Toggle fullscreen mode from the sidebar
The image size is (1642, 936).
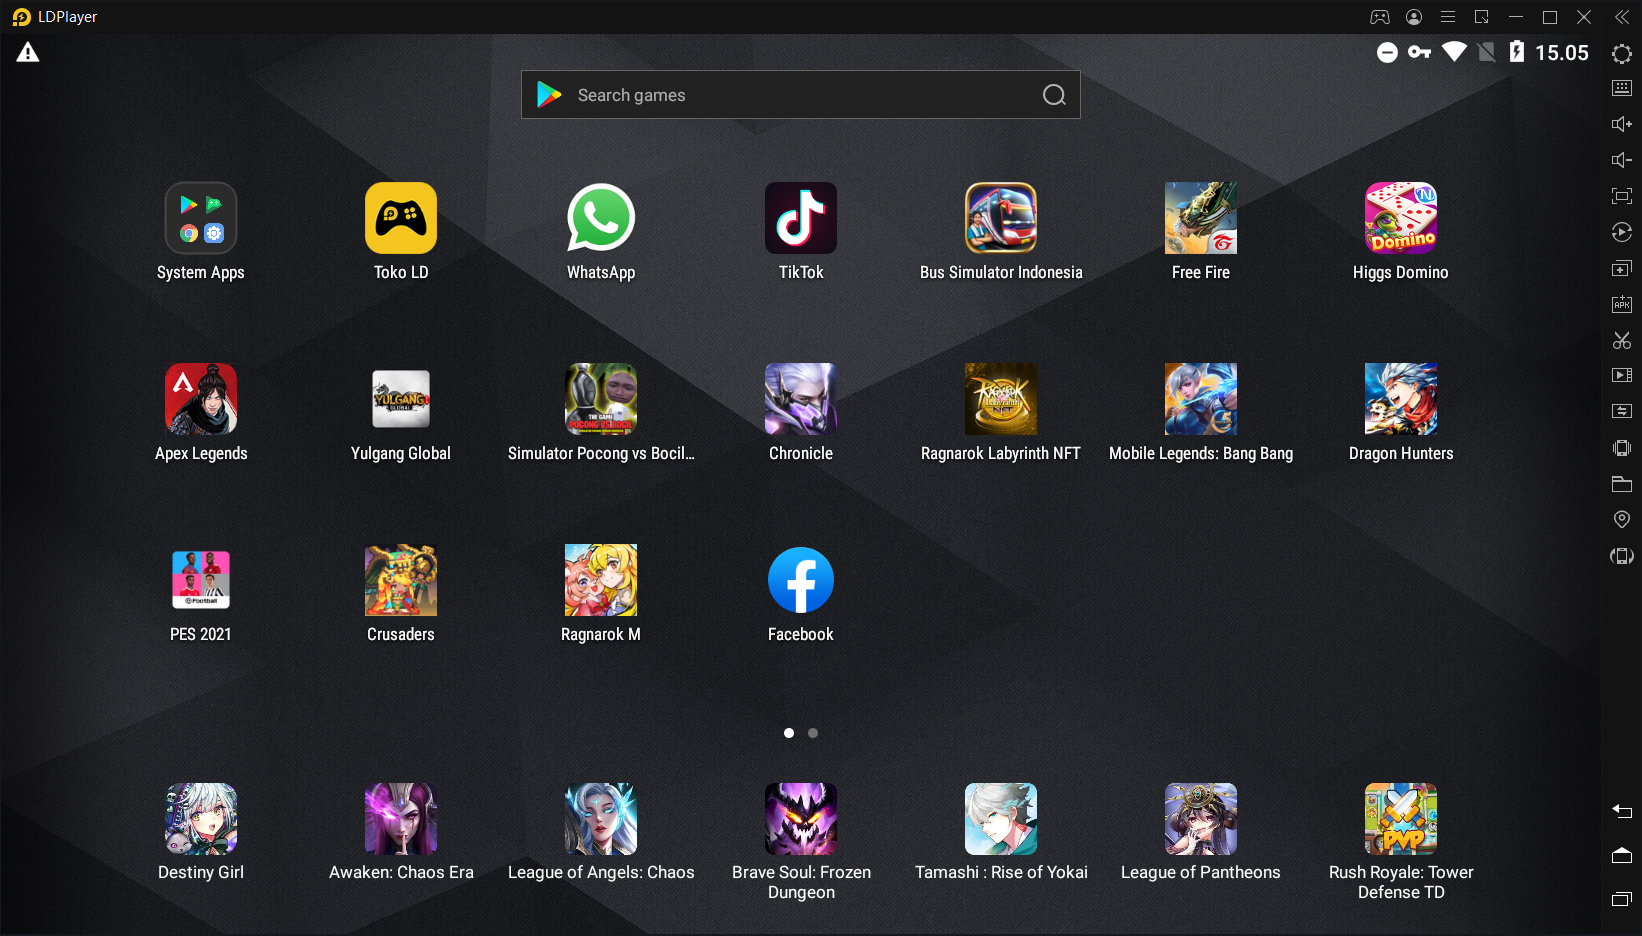pos(1622,196)
